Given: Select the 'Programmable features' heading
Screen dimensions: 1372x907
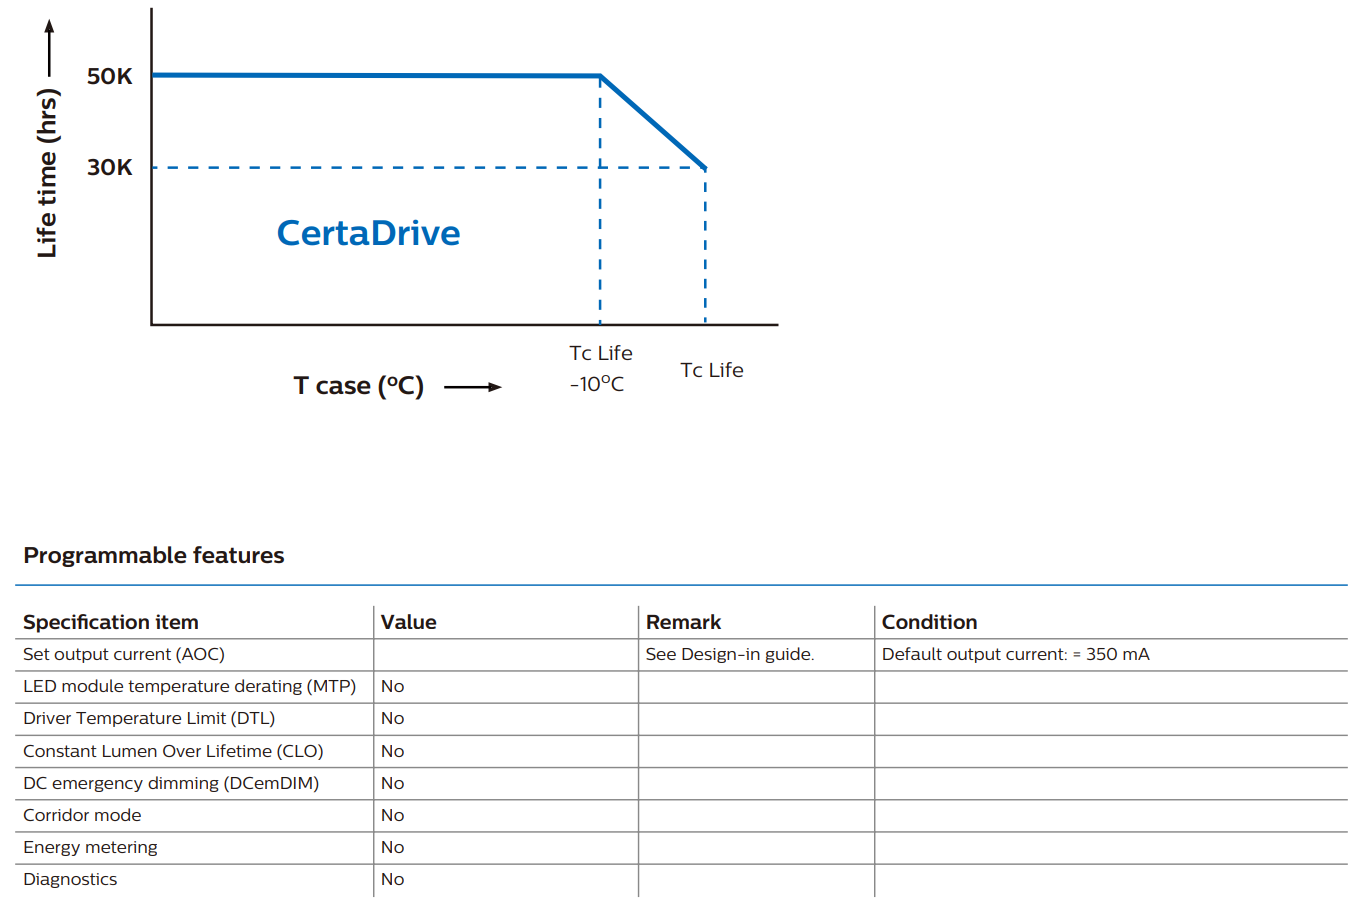Looking at the screenshot, I should (x=154, y=555).
